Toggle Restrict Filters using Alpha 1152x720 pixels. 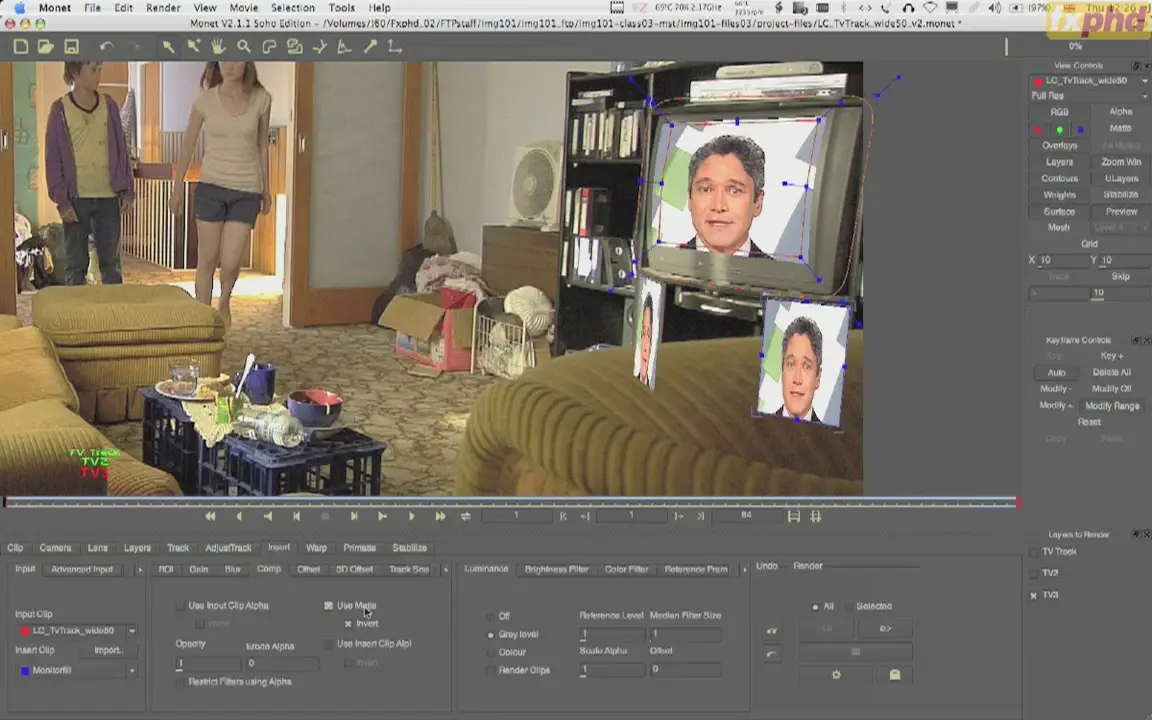point(180,683)
